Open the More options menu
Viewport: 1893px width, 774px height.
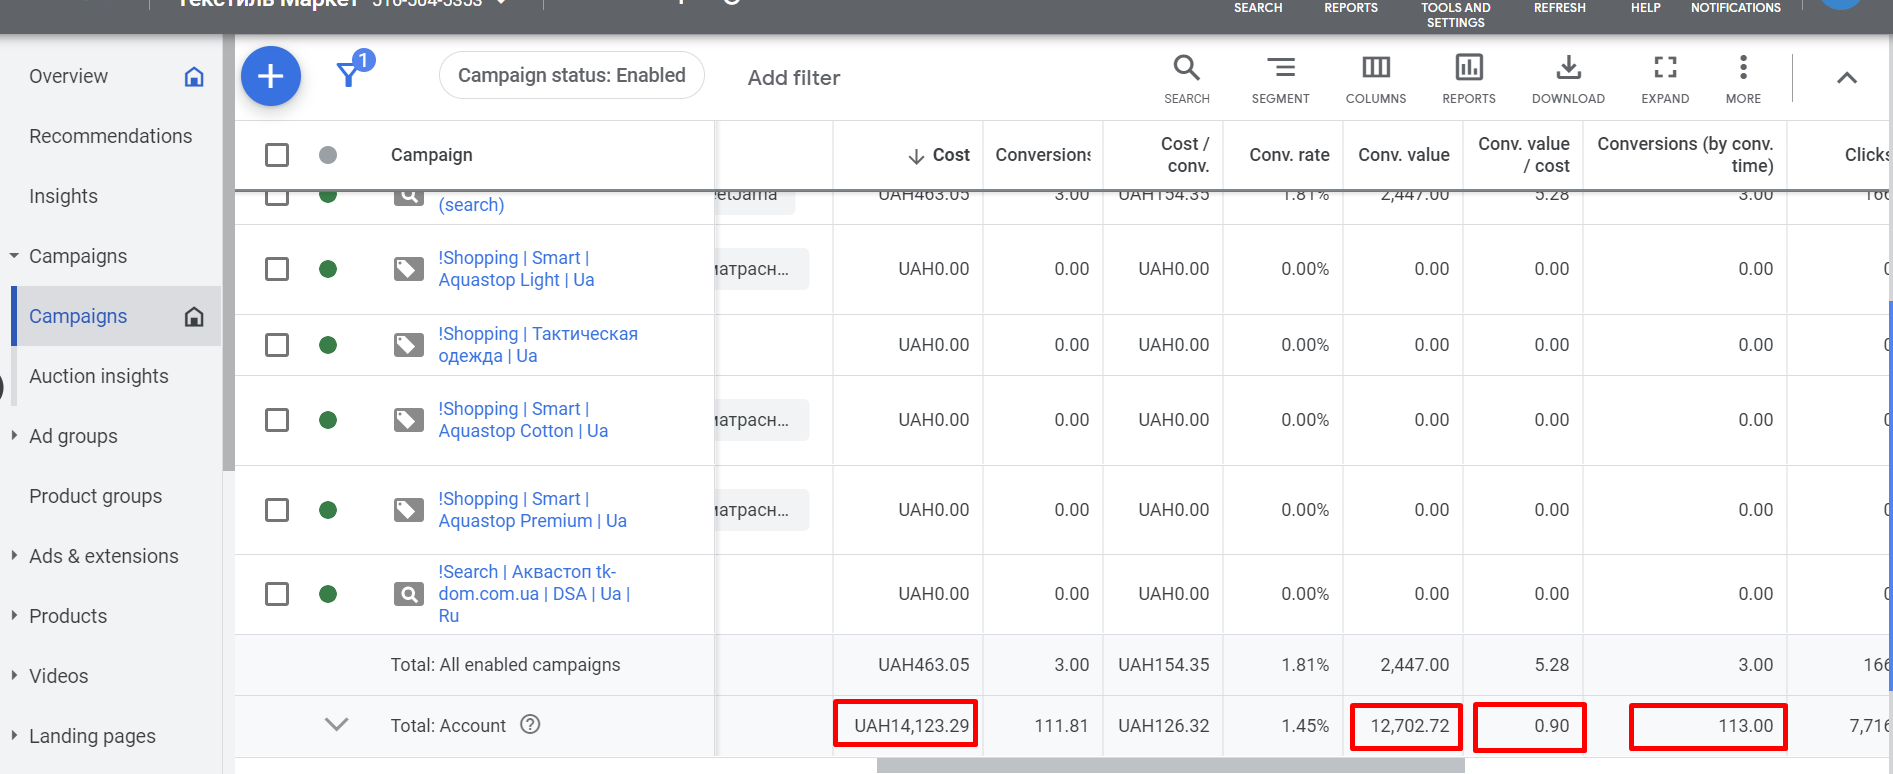pos(1743,78)
